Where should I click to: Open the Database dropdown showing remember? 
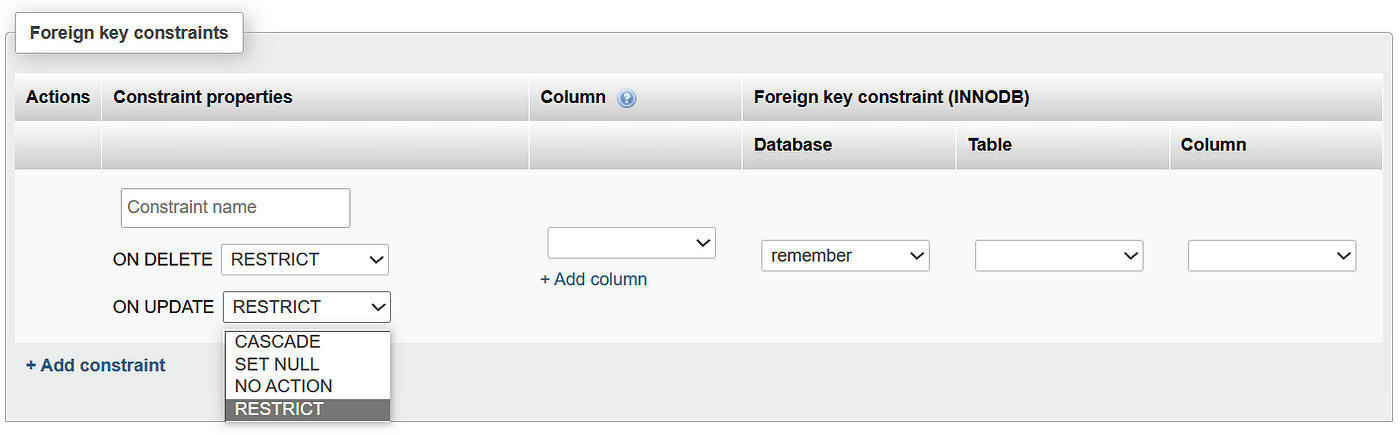pyautogui.click(x=846, y=255)
